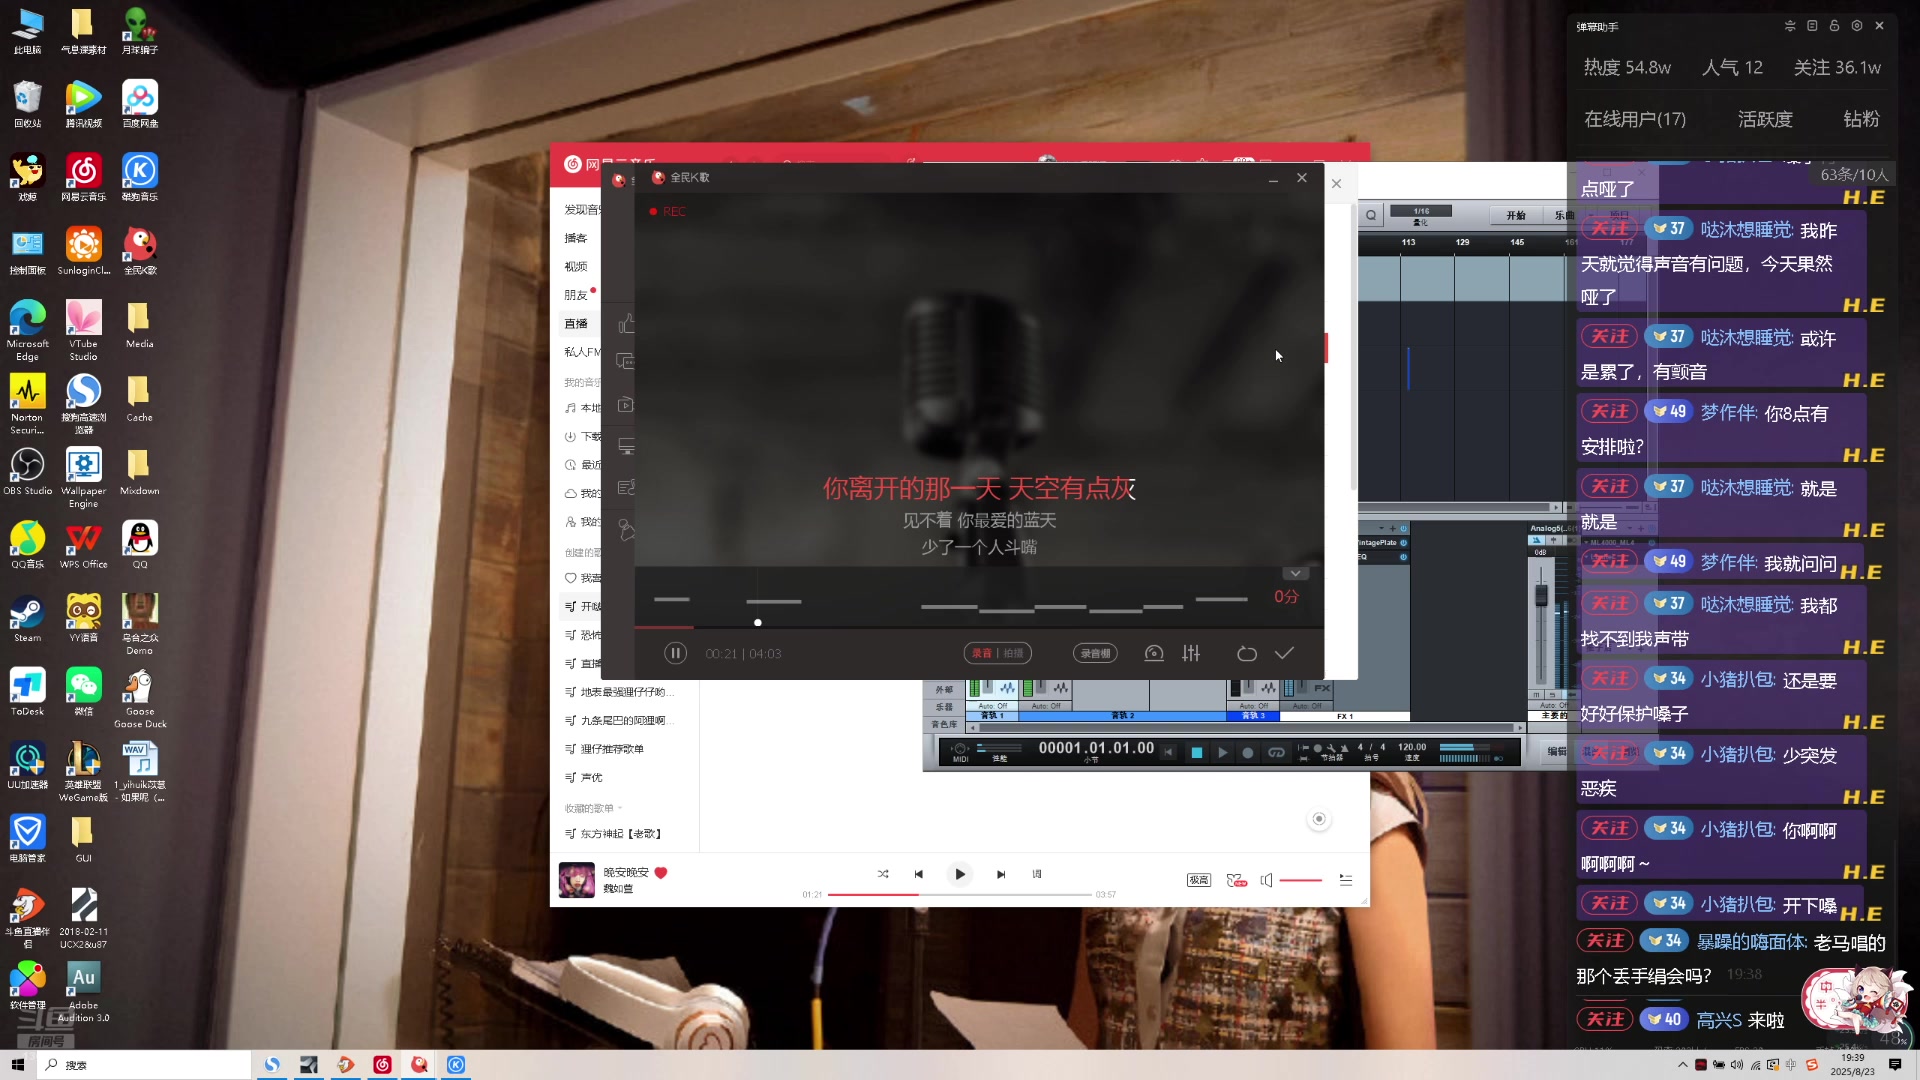Open the Windows Start menu
1920x1080 pixels.
pyautogui.click(x=17, y=1065)
